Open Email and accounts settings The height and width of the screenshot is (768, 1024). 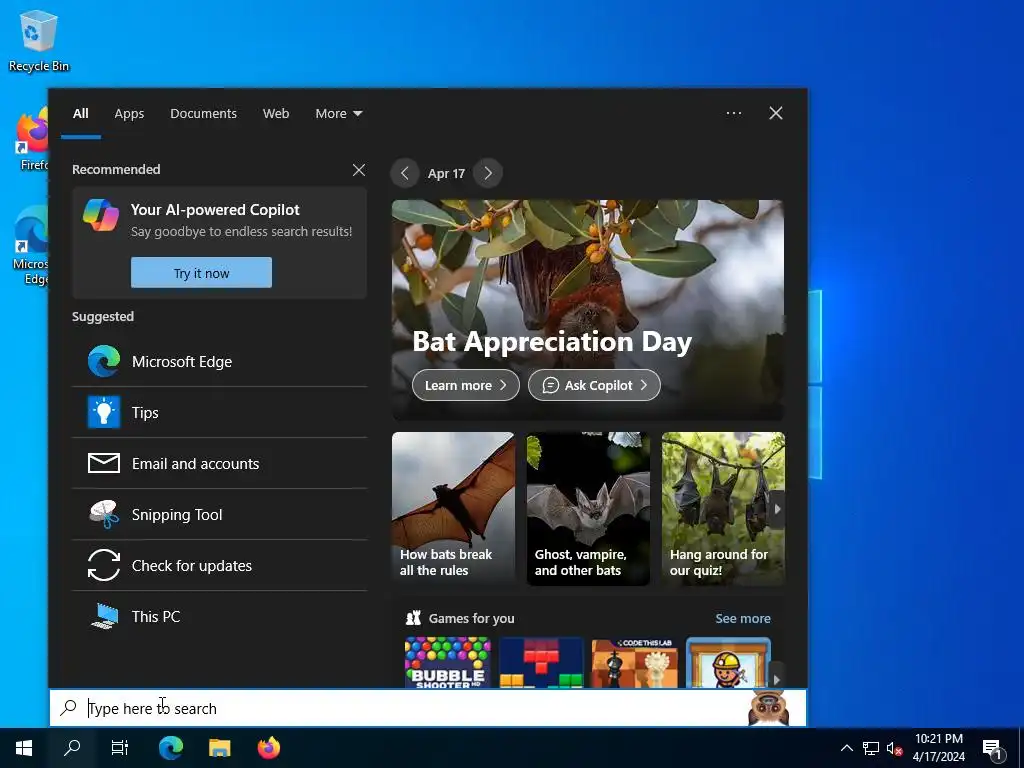pos(219,464)
